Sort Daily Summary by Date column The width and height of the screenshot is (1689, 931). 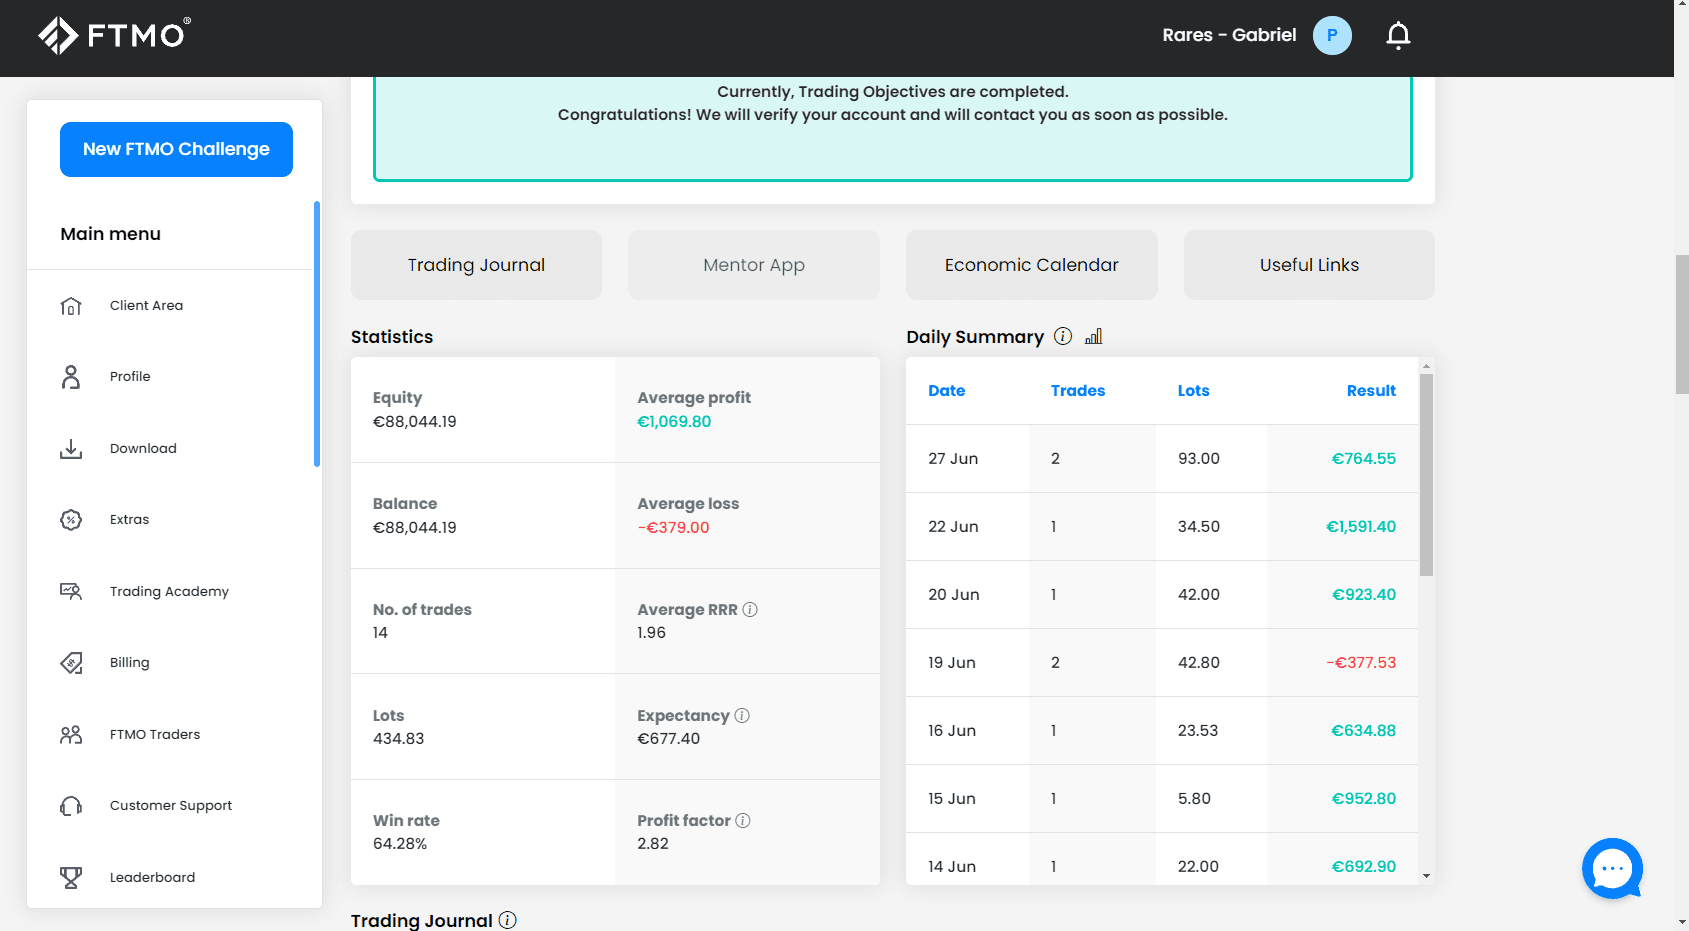pyautogui.click(x=946, y=391)
